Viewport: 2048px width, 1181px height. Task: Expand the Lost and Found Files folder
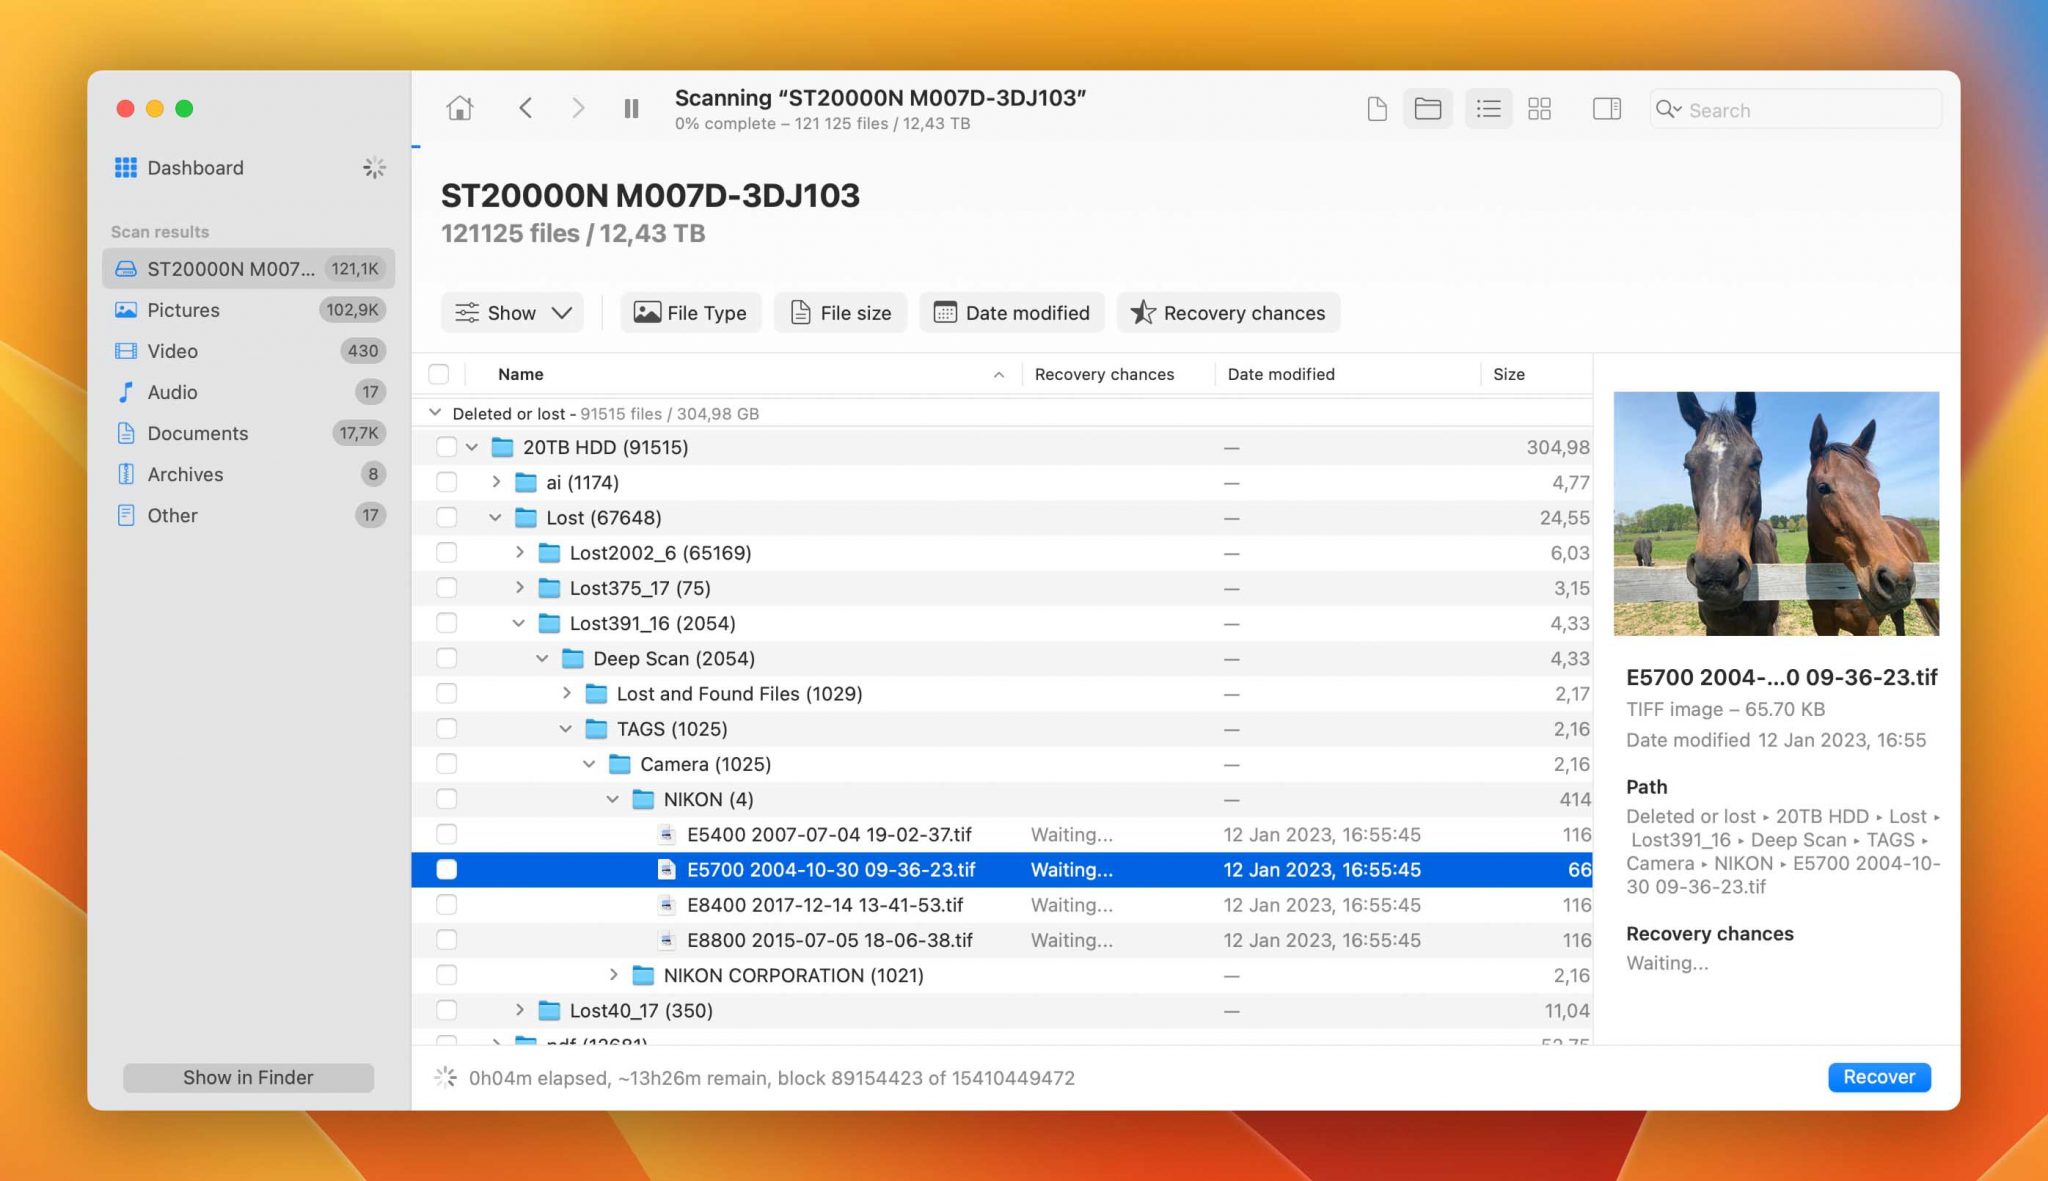click(567, 693)
